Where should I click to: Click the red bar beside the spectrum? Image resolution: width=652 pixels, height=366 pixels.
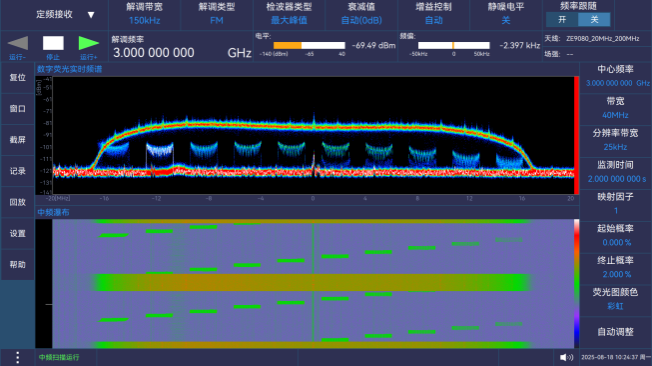(576, 135)
